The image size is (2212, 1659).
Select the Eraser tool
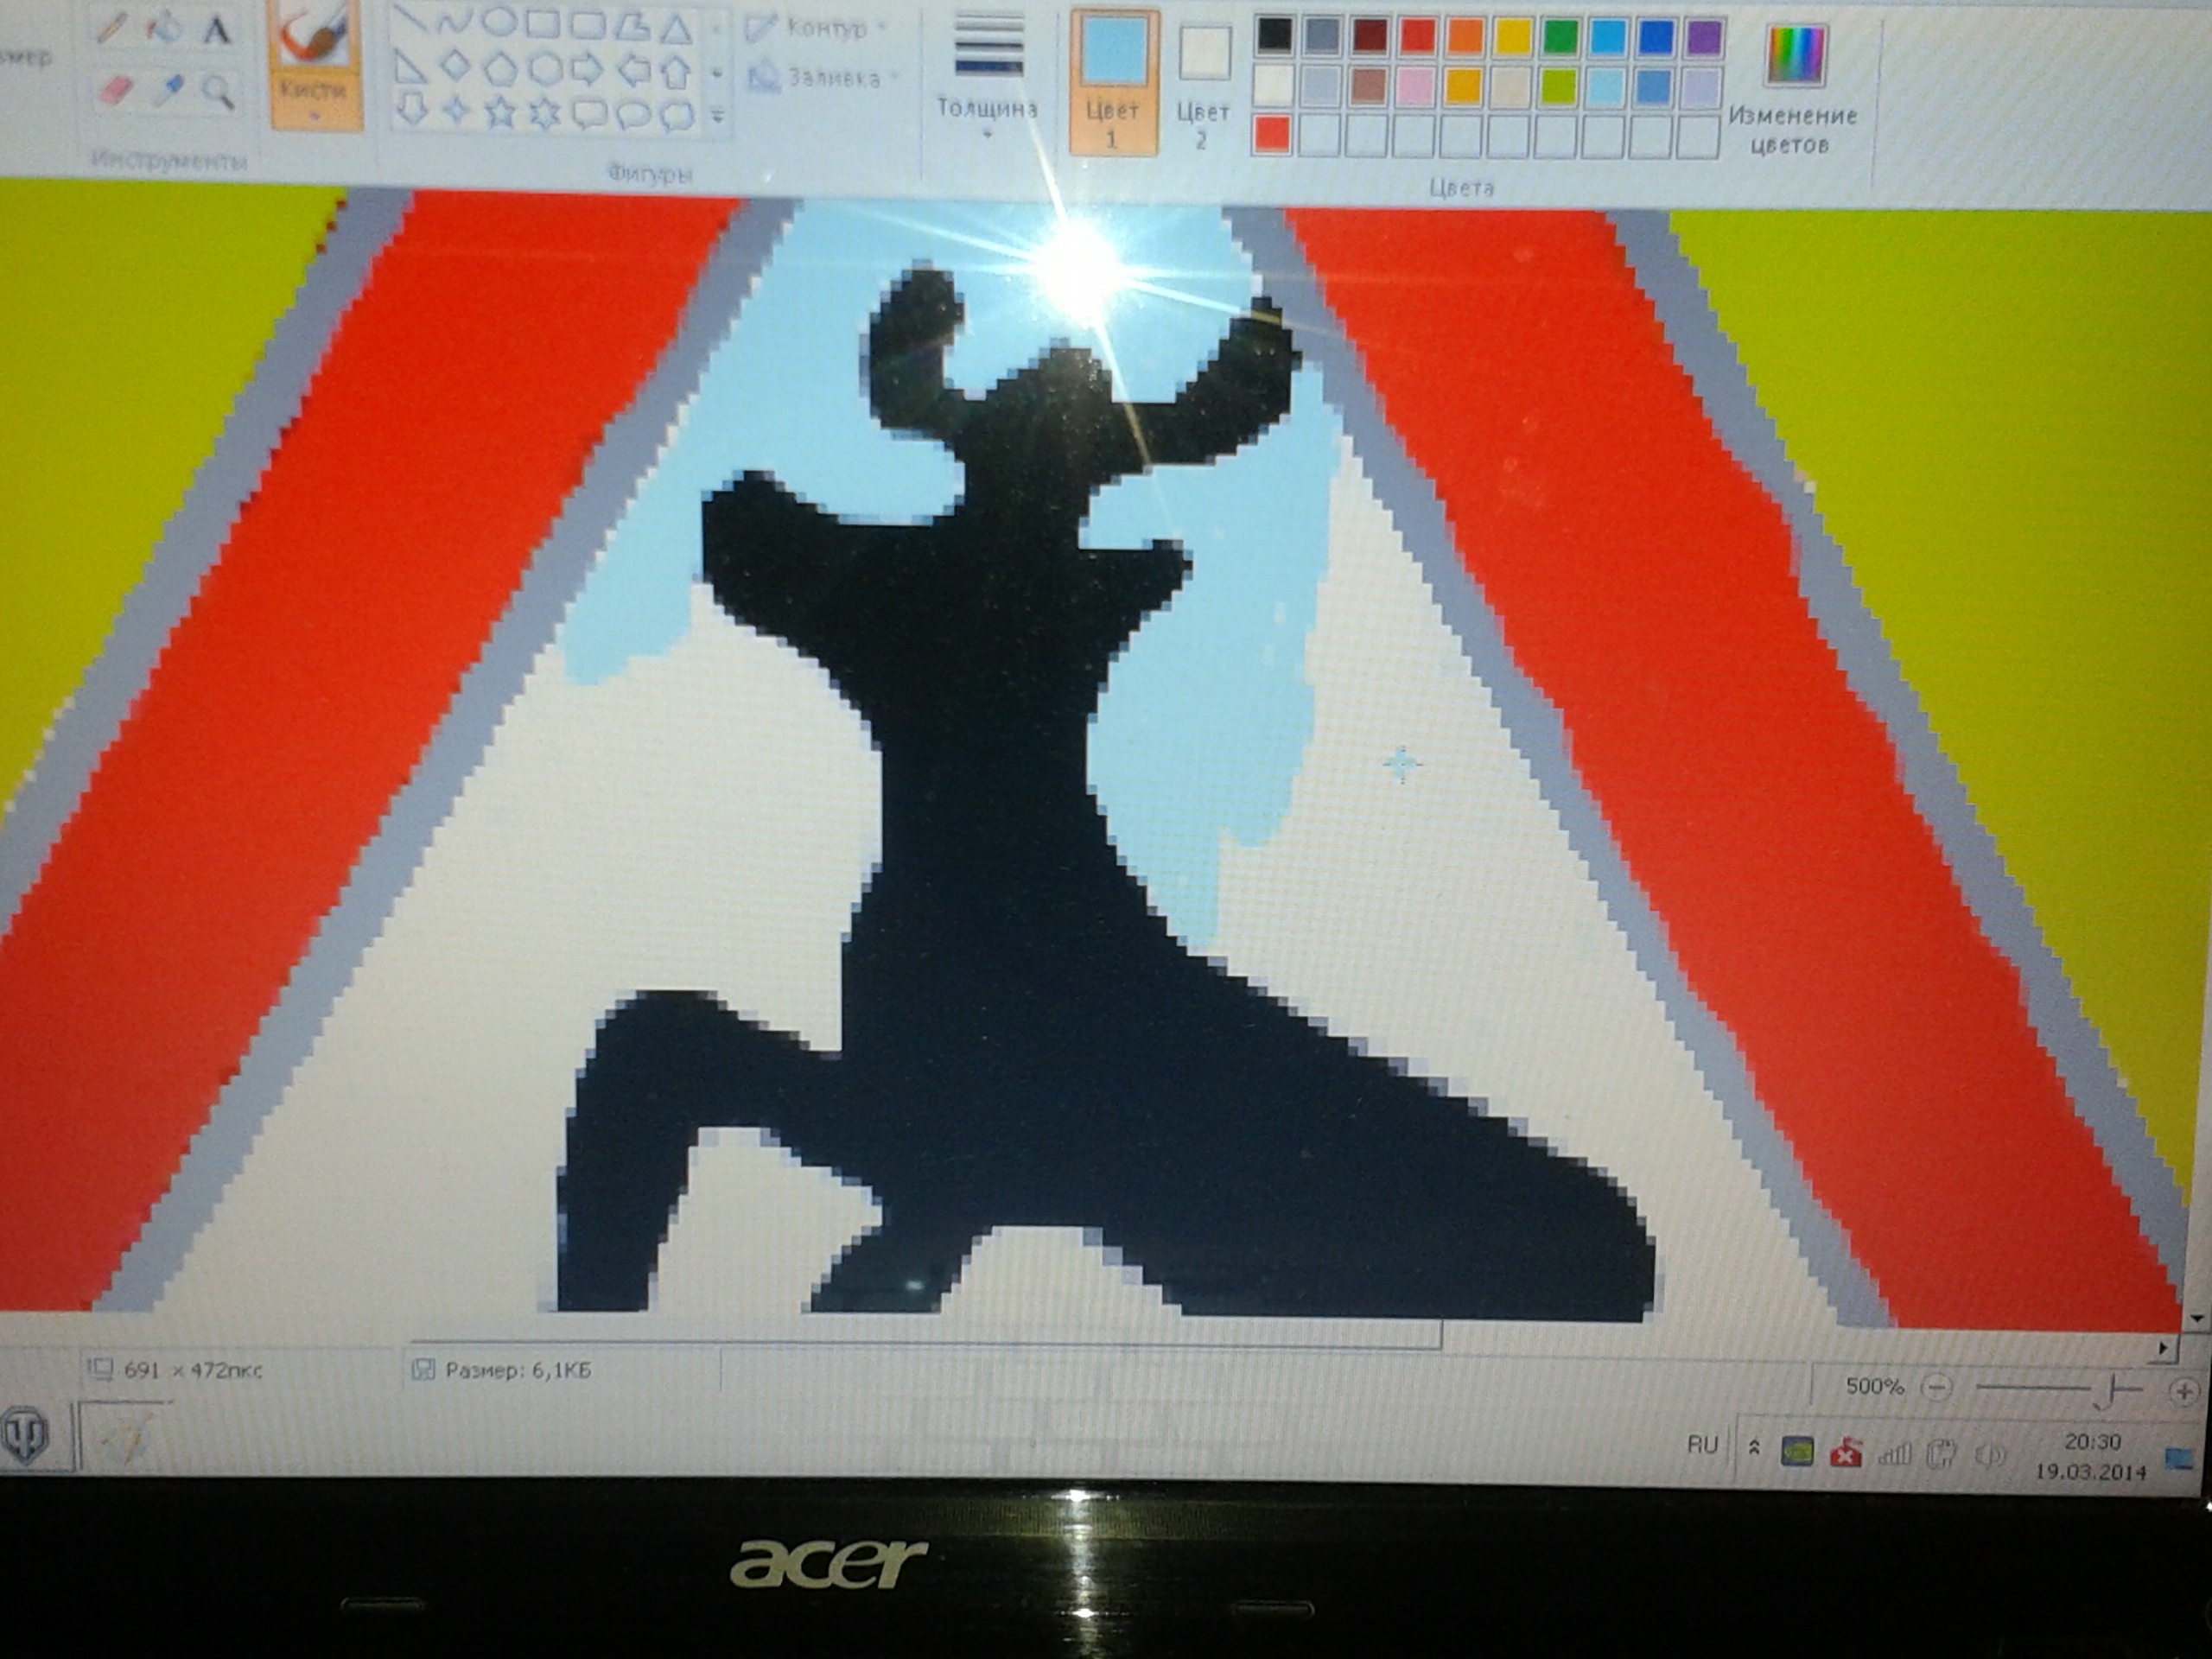(x=115, y=91)
